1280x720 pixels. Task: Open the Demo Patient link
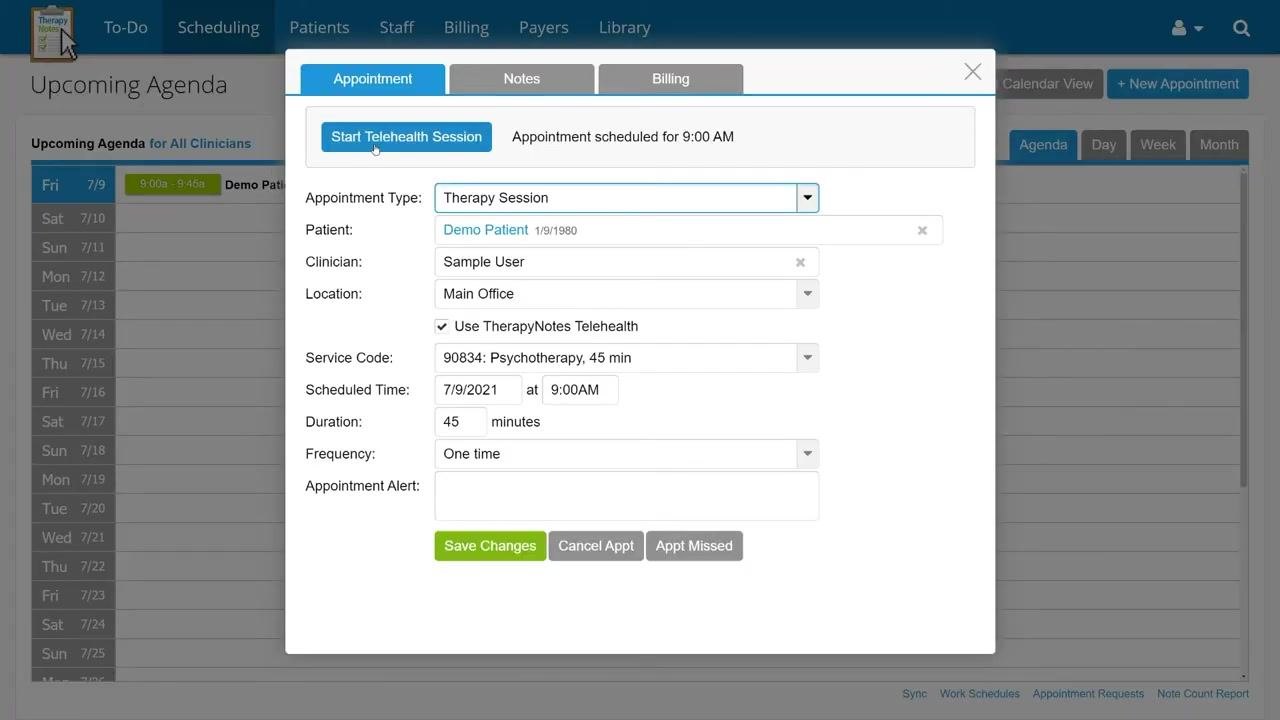(486, 230)
